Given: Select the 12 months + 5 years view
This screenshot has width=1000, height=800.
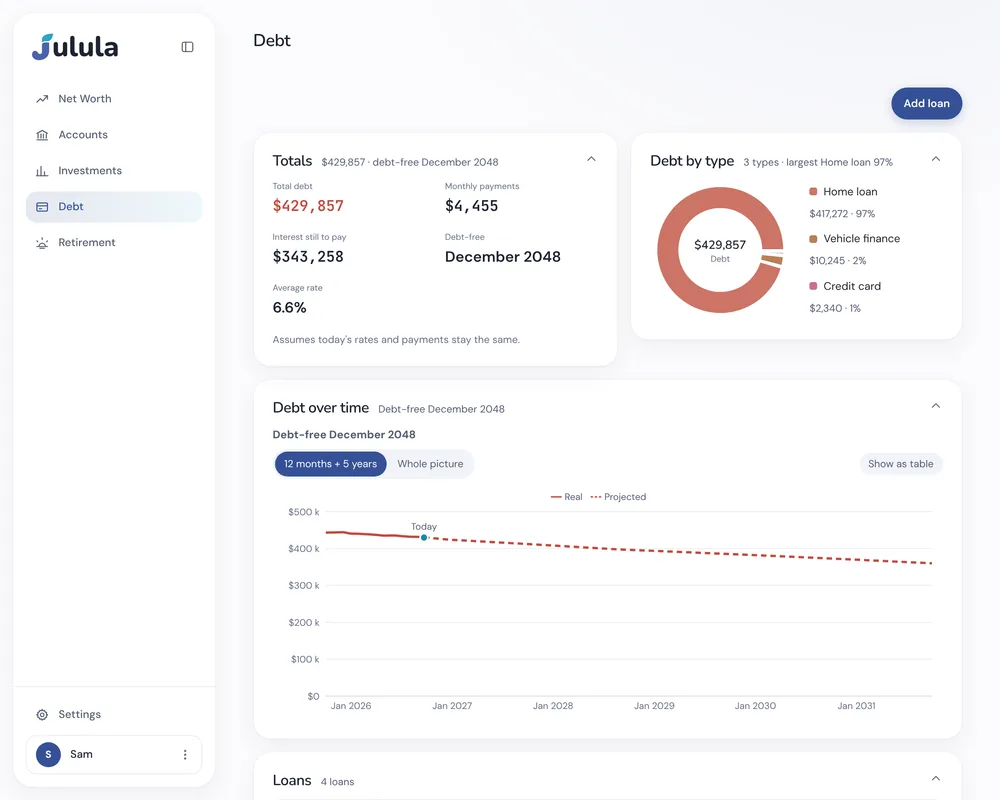Looking at the screenshot, I should coord(330,464).
